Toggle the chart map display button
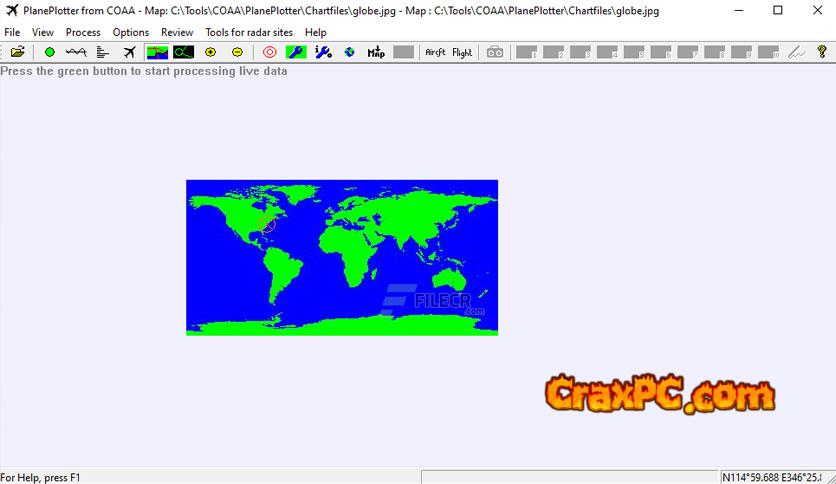 tap(157, 52)
